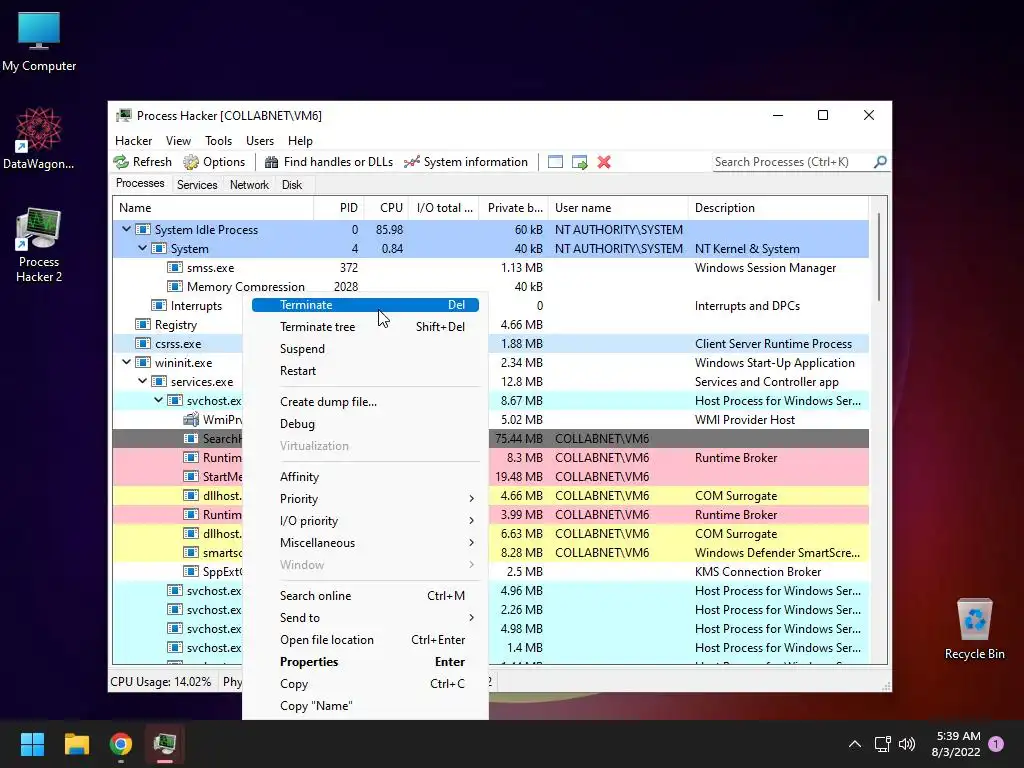Image resolution: width=1024 pixels, height=768 pixels.
Task: Open the Hacker menu
Action: pos(133,140)
